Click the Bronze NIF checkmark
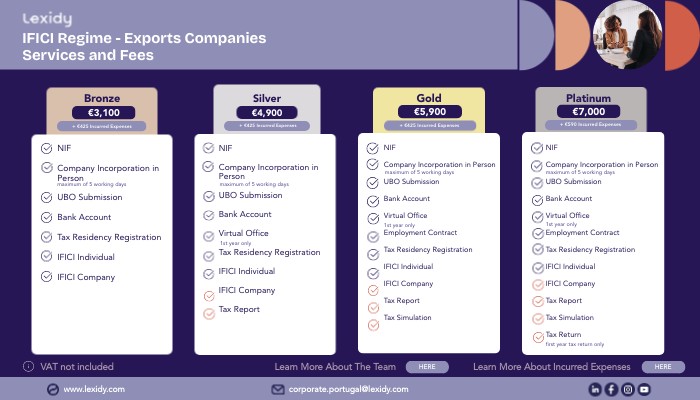Screen dimensions: 700x400 click(46, 148)
